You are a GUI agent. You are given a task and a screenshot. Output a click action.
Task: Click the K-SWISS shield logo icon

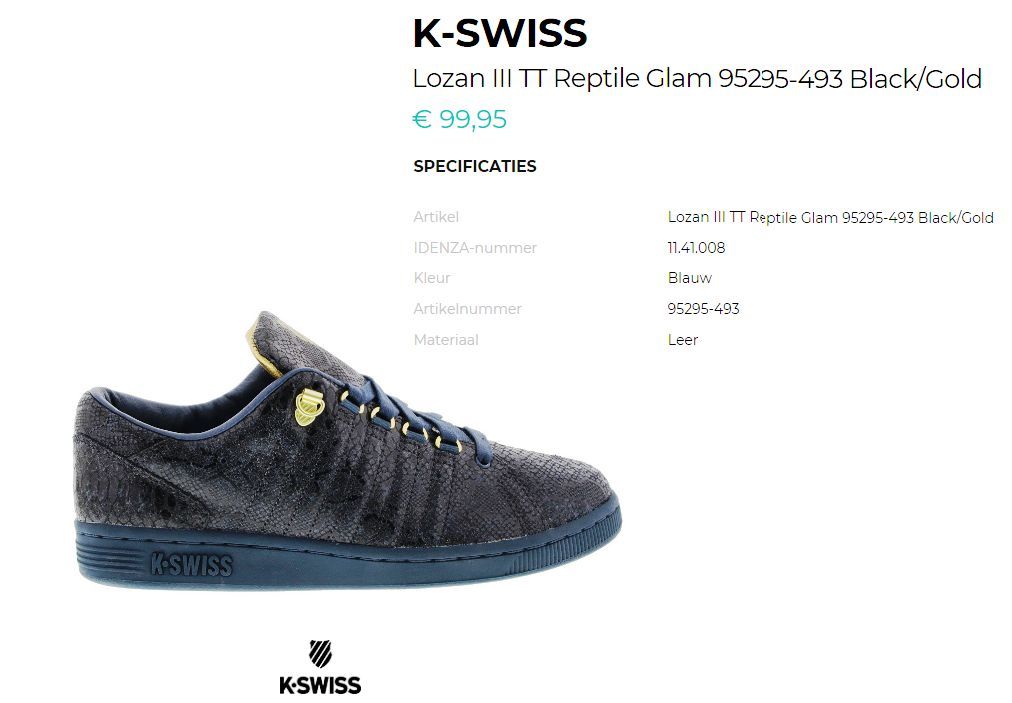tap(320, 653)
